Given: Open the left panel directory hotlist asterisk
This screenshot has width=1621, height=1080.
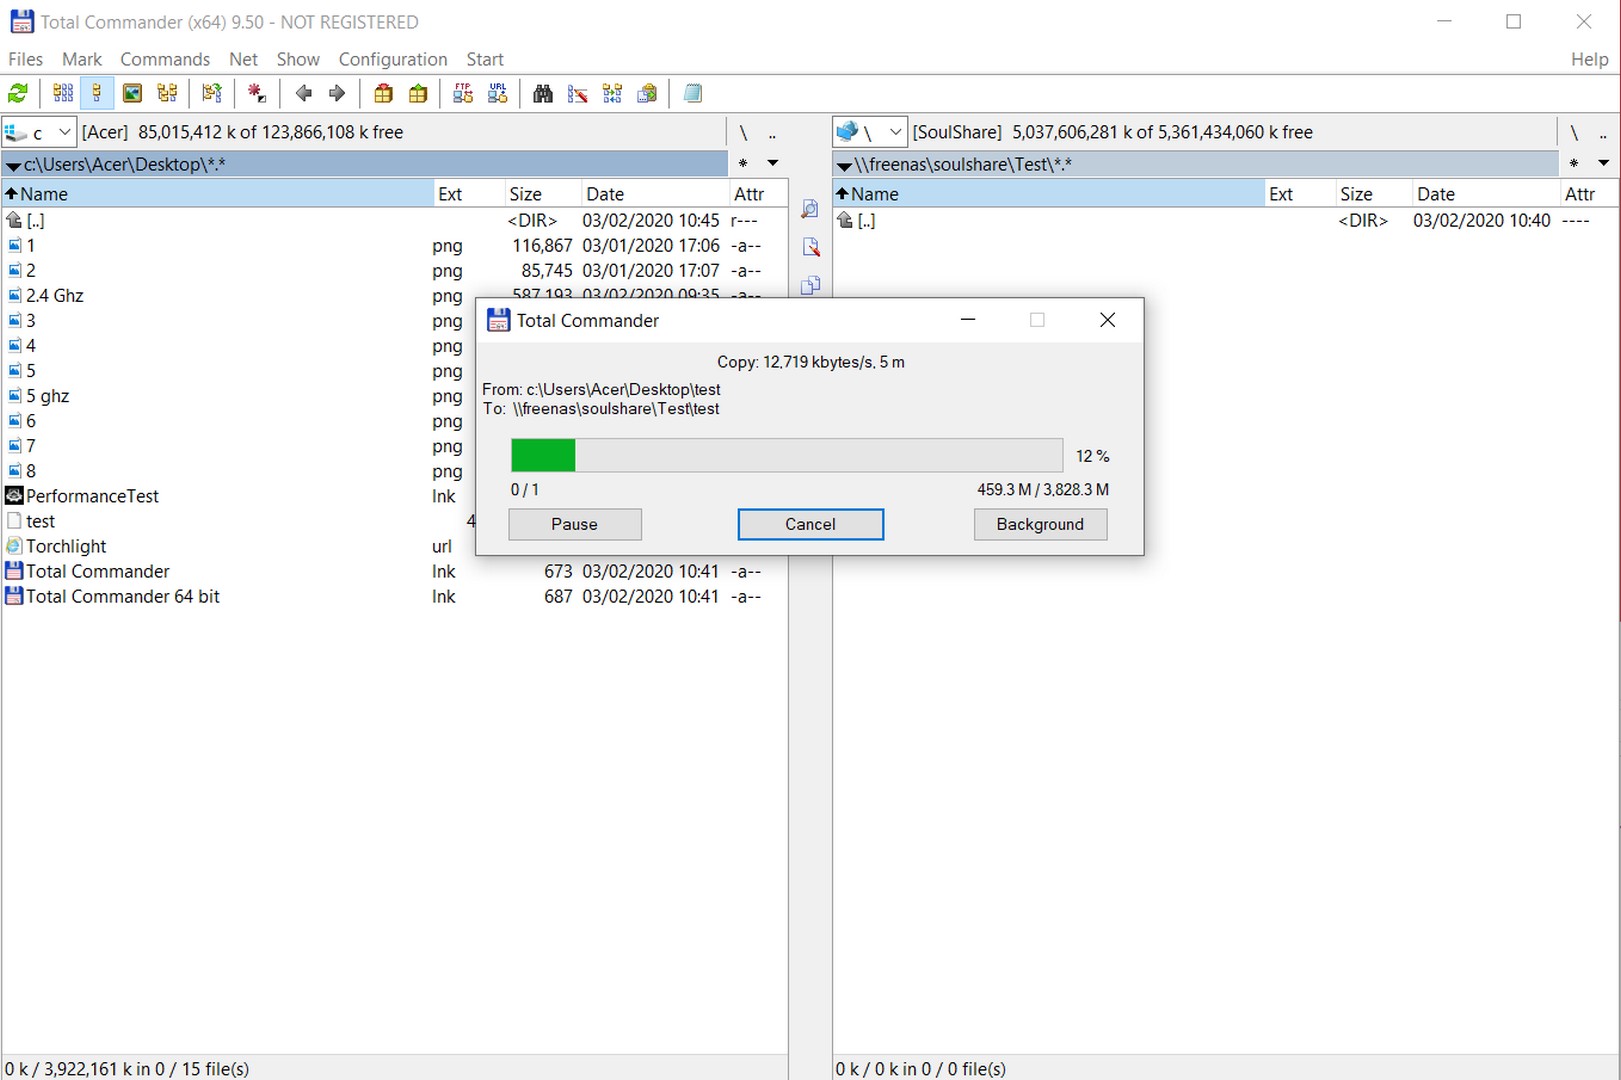Looking at the screenshot, I should (x=743, y=163).
